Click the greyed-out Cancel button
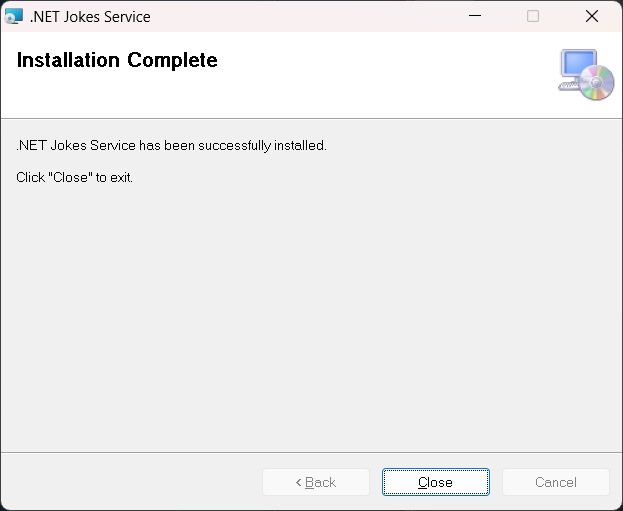 pyautogui.click(x=556, y=482)
